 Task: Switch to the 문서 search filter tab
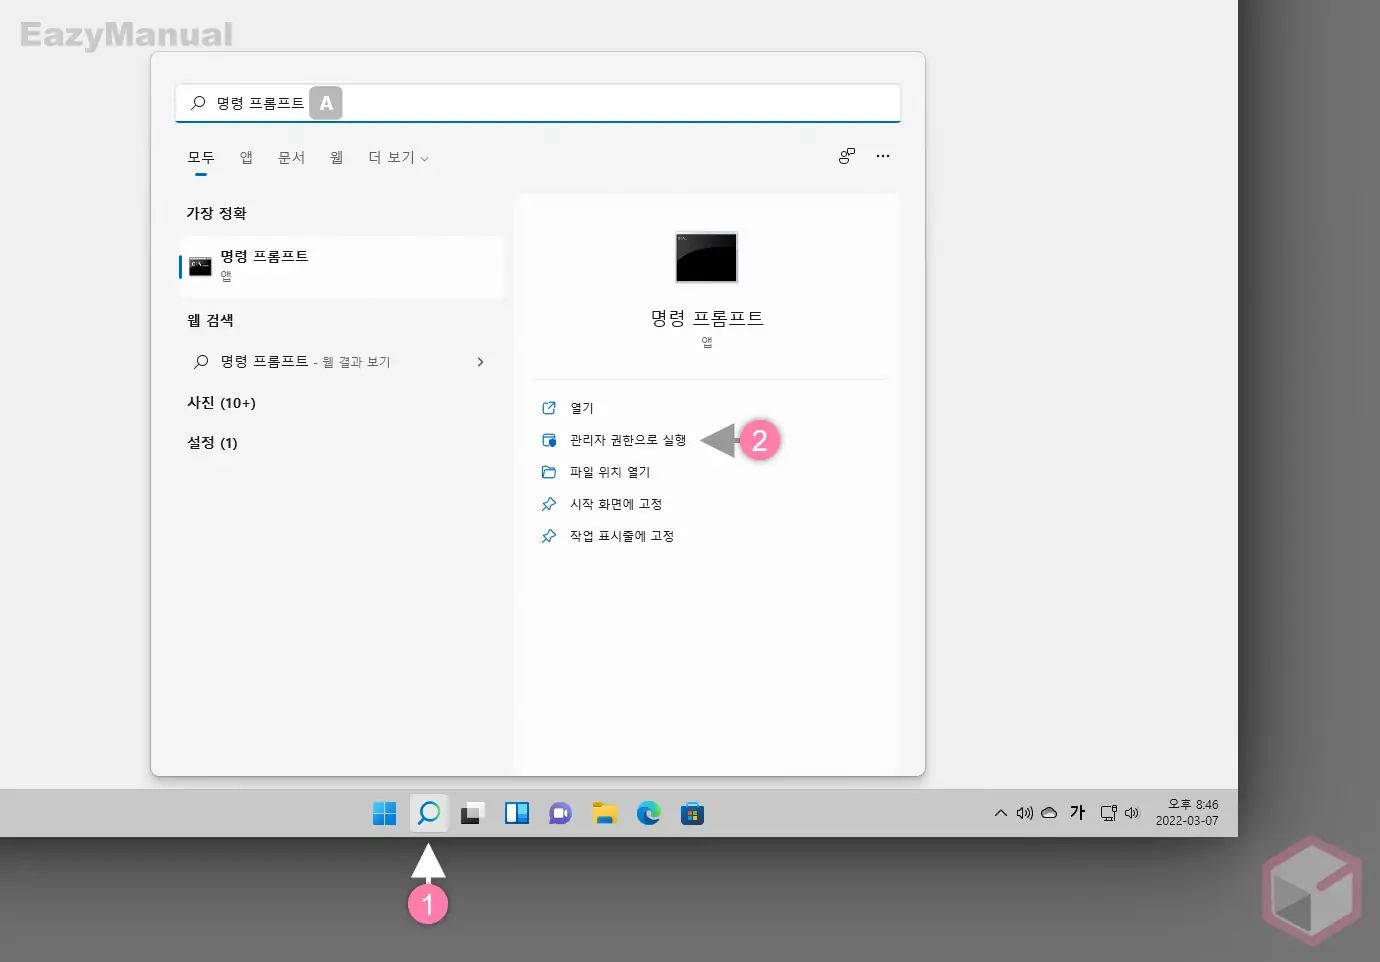point(291,157)
